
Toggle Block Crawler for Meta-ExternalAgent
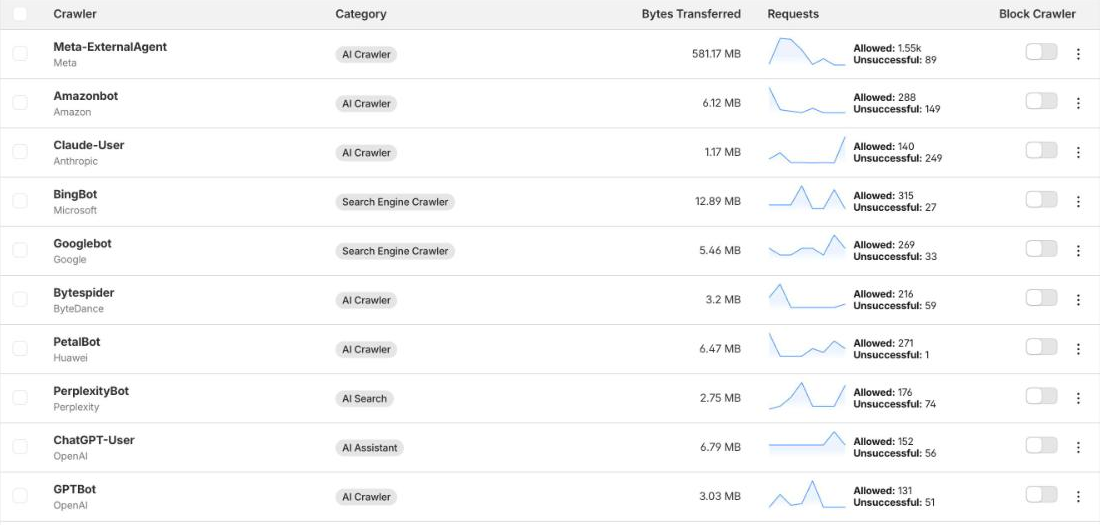(1041, 52)
